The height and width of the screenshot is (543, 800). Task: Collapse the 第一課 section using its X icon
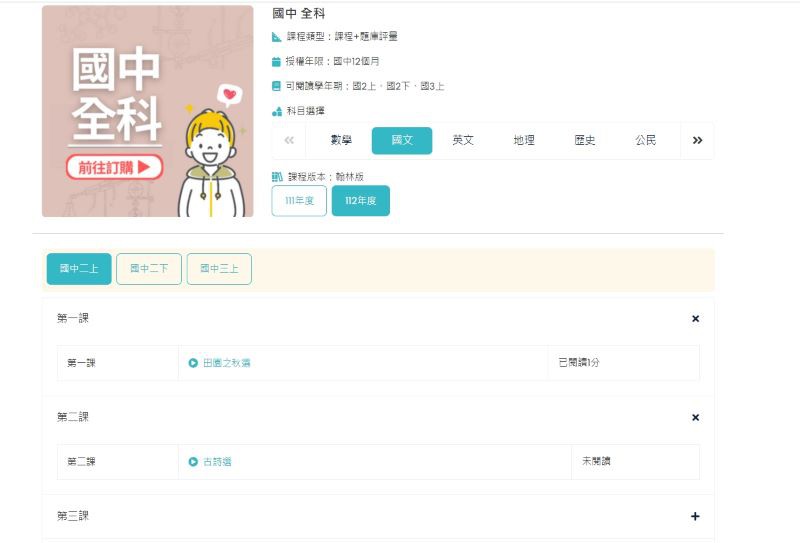695,319
